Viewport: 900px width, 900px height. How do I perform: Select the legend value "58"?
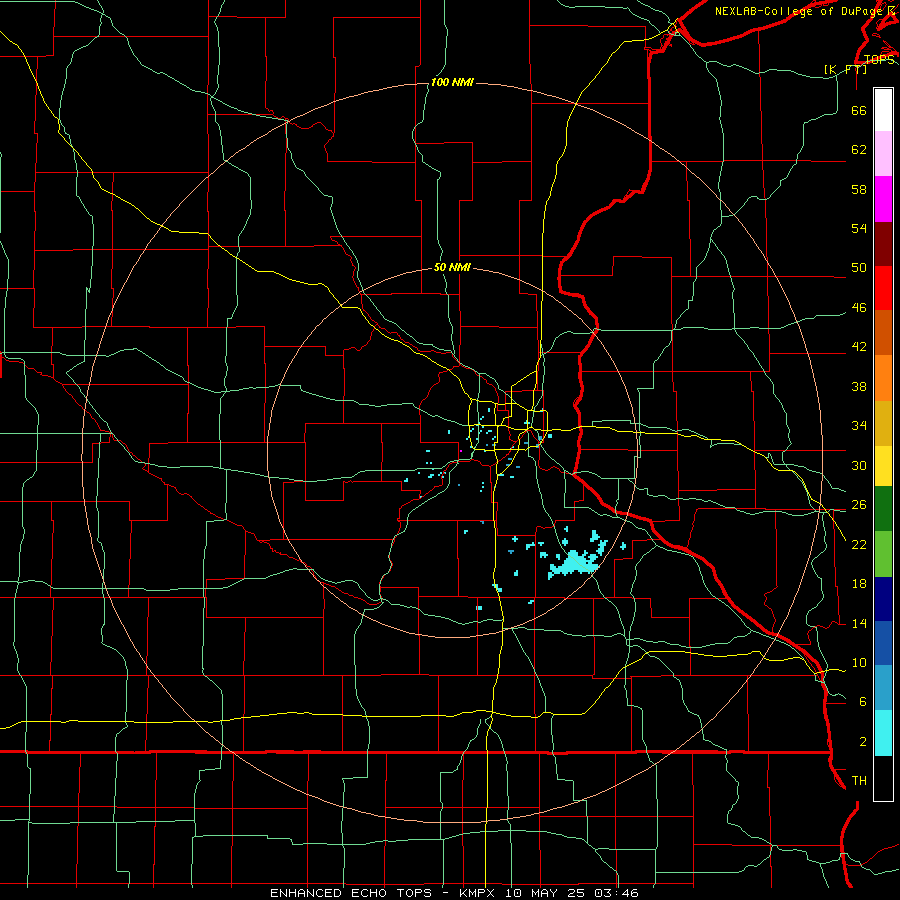pyautogui.click(x=859, y=189)
